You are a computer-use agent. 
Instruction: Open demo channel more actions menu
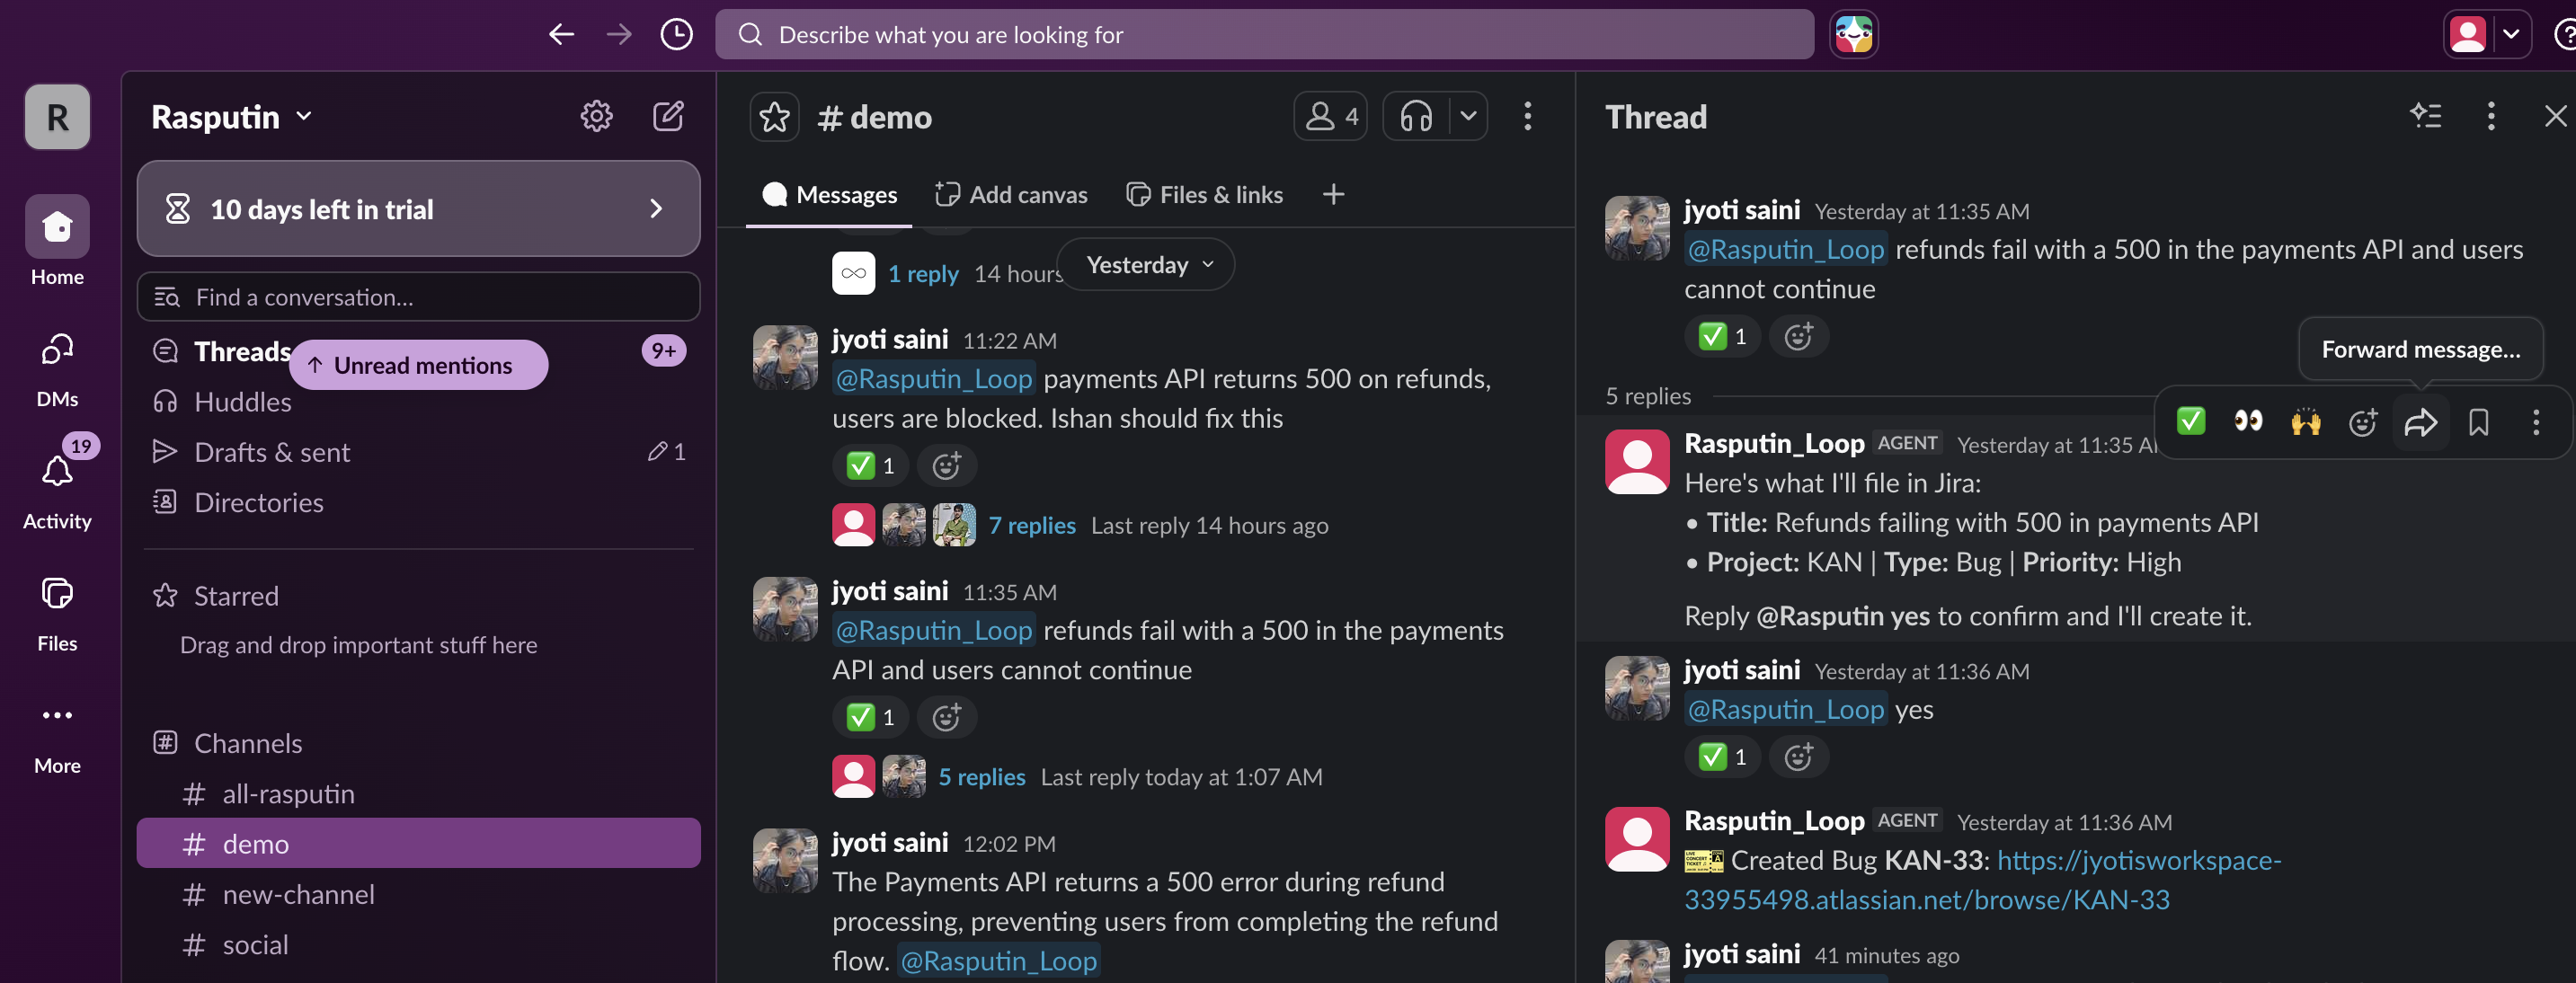pos(1527,117)
